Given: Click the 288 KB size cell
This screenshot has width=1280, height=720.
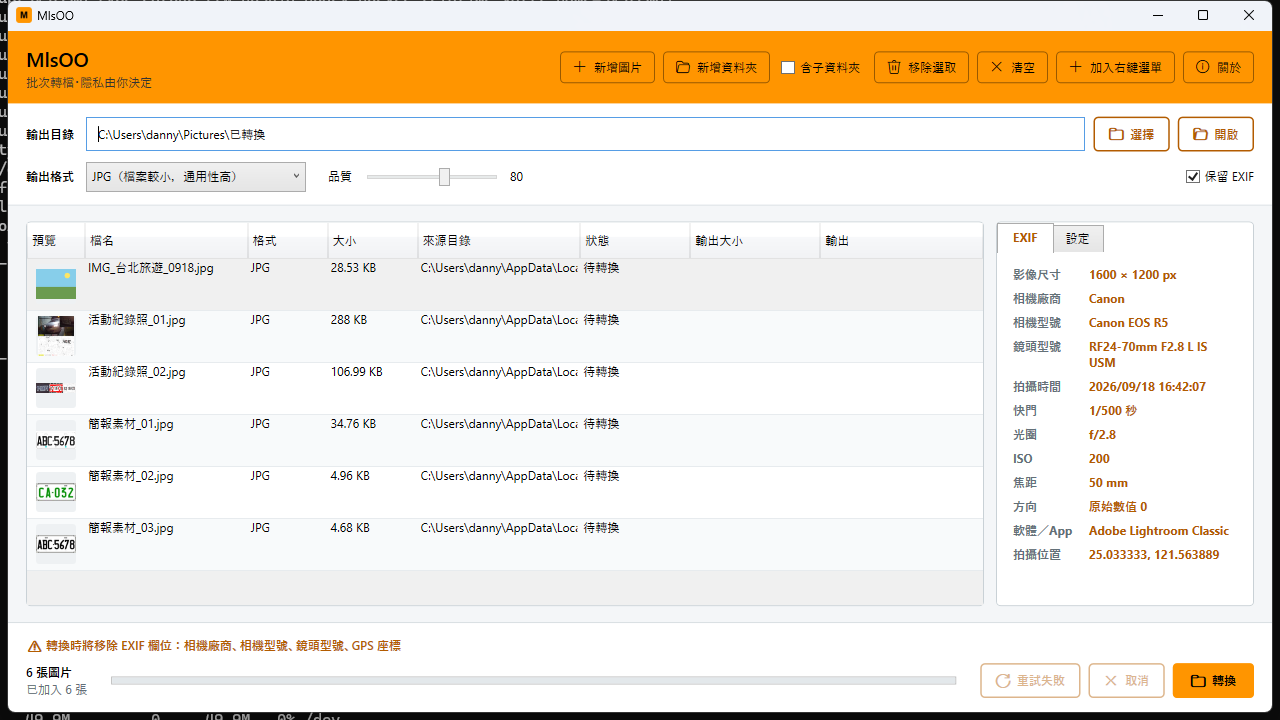Looking at the screenshot, I should click(x=349, y=320).
